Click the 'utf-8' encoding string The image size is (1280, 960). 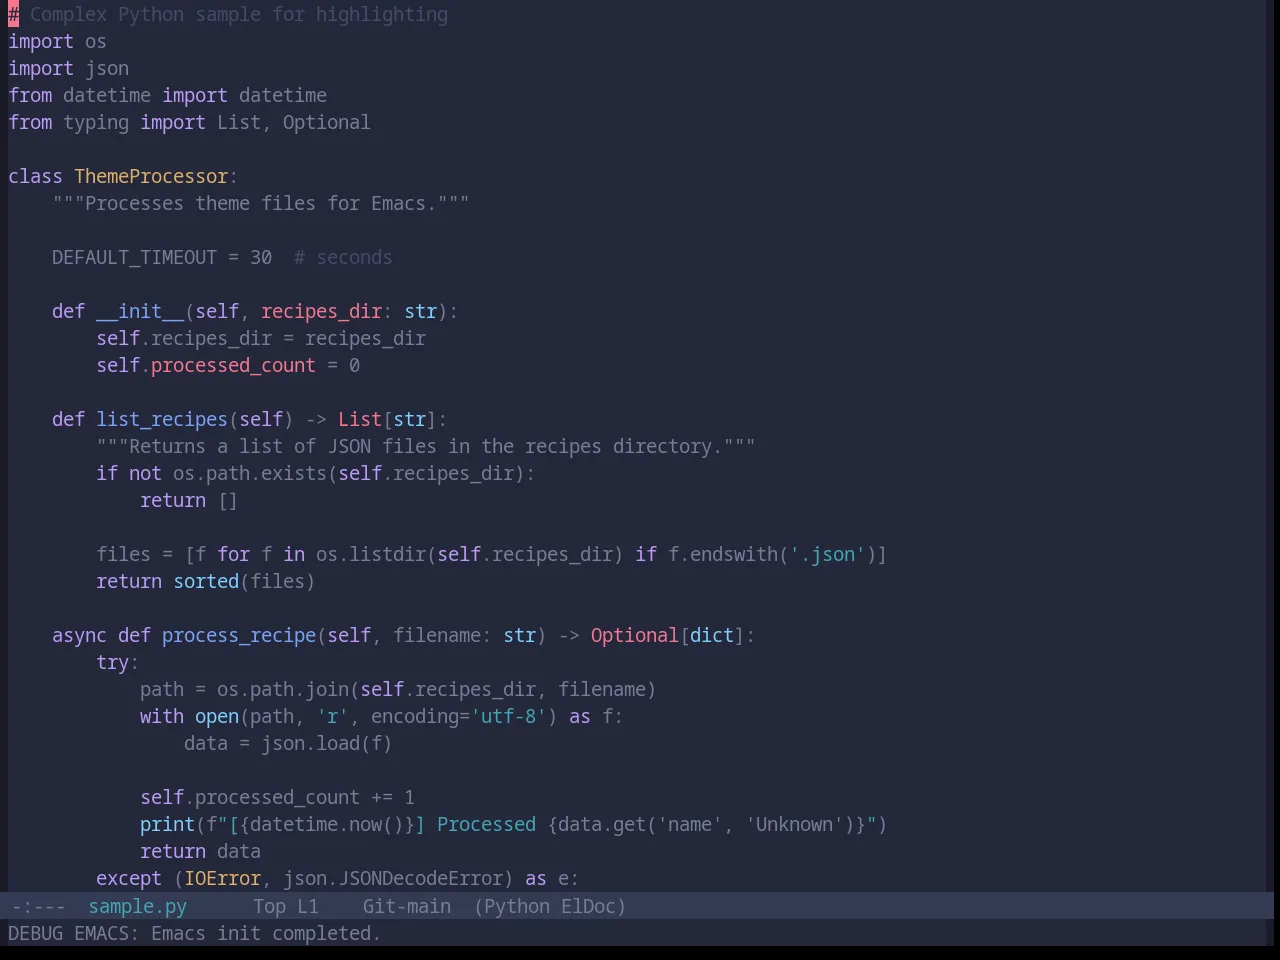point(508,716)
